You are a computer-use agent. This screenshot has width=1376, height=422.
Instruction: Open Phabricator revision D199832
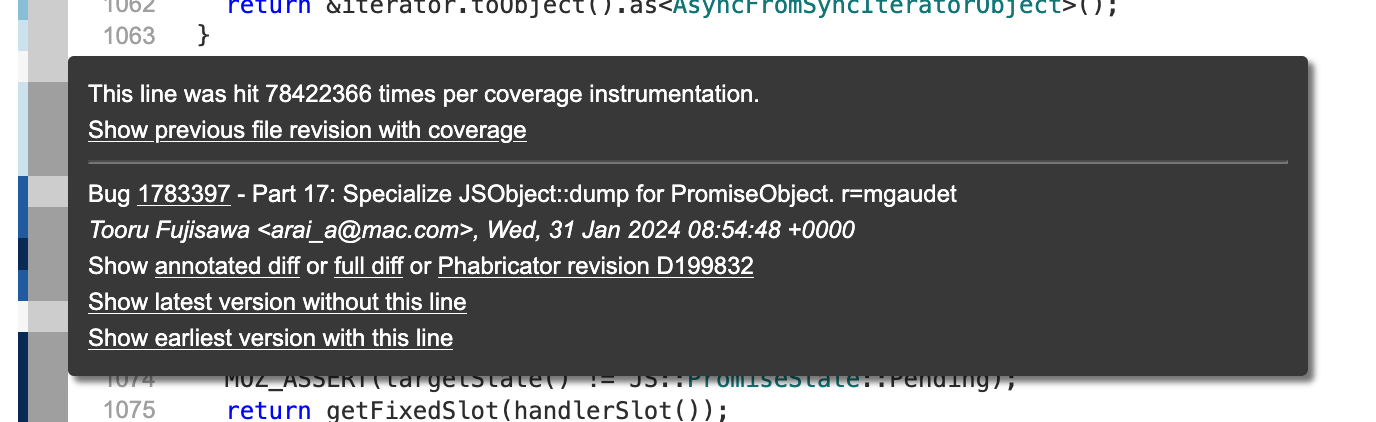coord(595,266)
